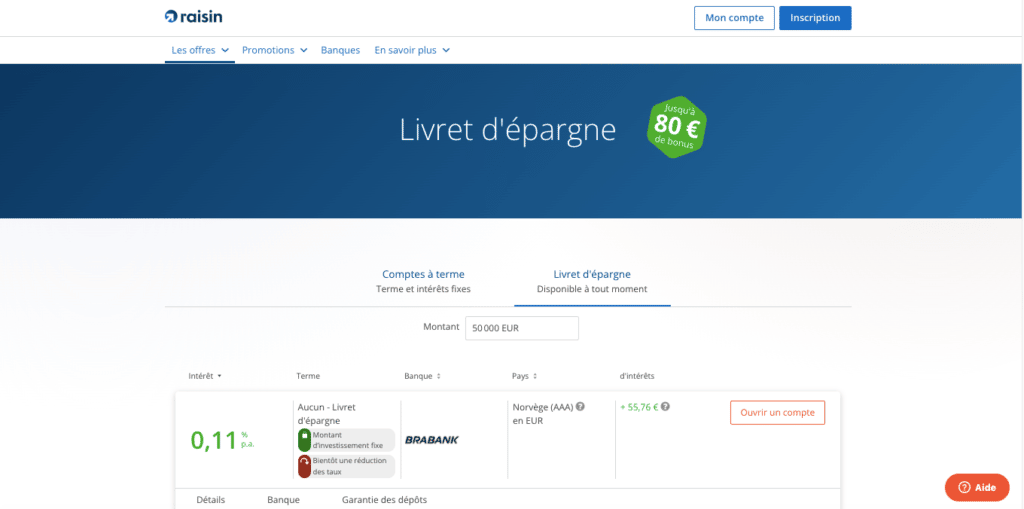Click the Montant input field

[x=522, y=328]
